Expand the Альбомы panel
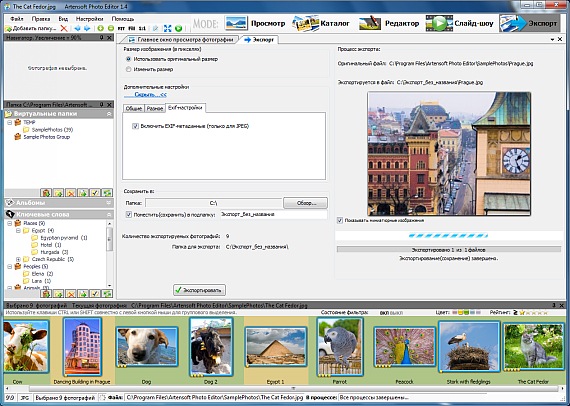570x406 pixels. [x=108, y=203]
